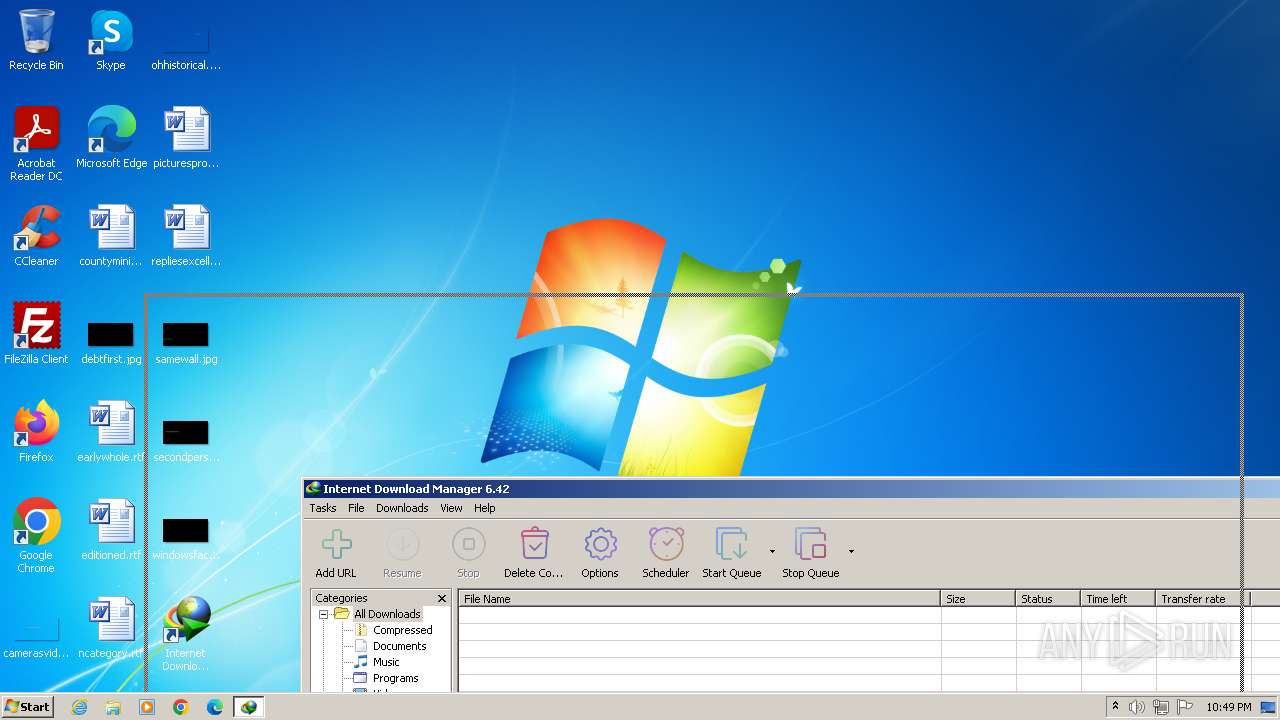Select Microsoft Edge desktop icon

tap(111, 137)
